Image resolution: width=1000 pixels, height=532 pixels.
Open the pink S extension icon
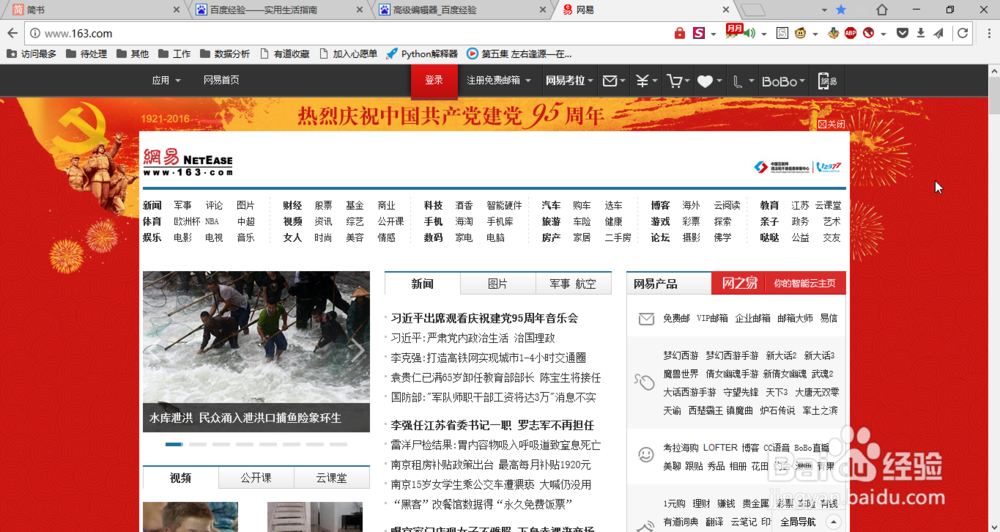click(699, 33)
